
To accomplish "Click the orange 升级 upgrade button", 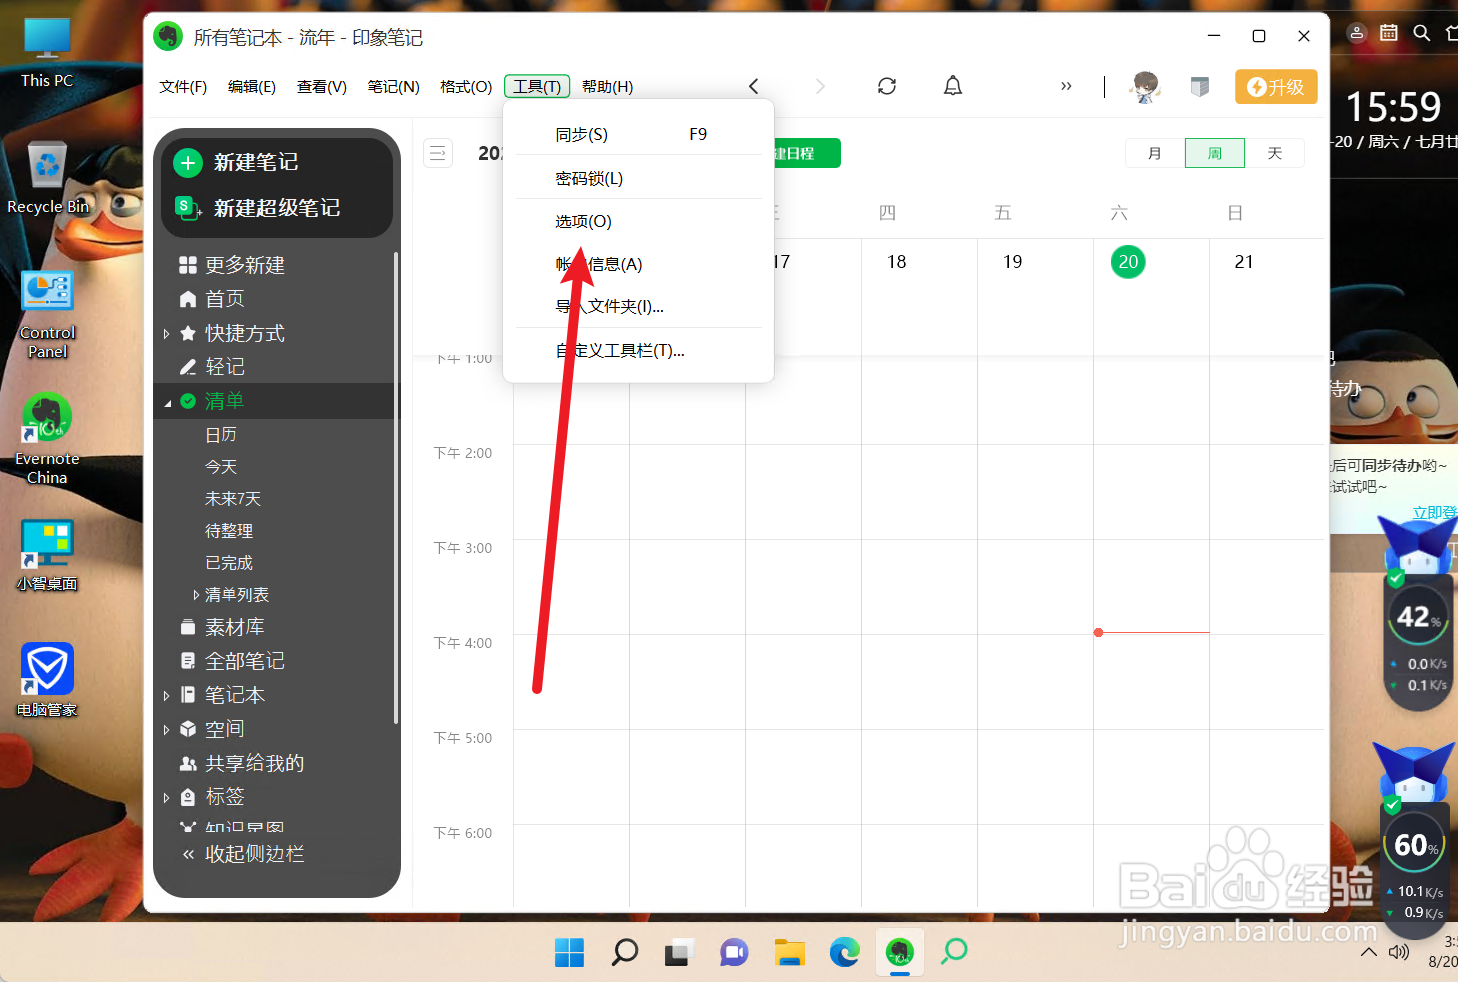I will click(1276, 87).
